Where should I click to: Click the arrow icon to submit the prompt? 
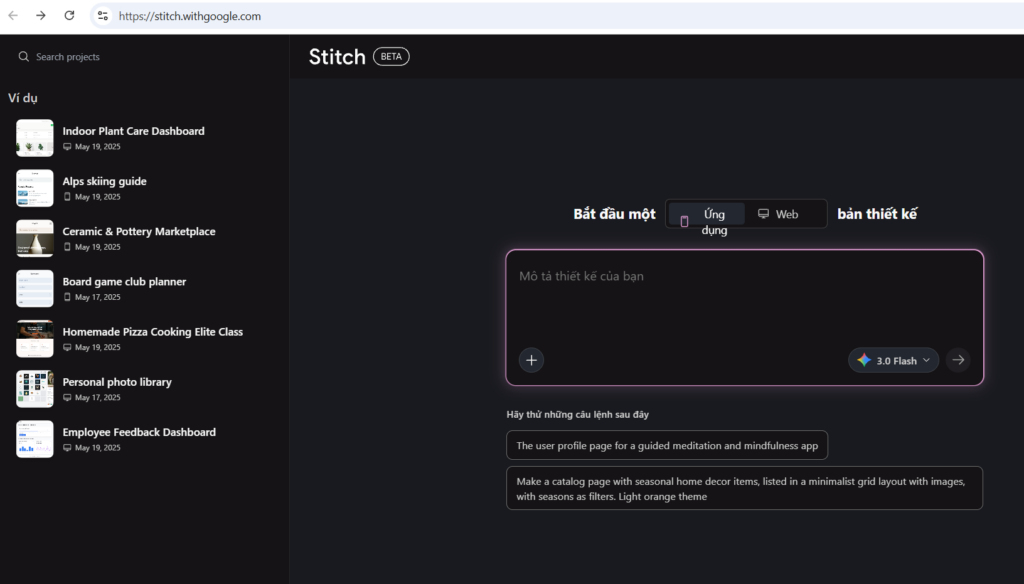[x=958, y=359]
